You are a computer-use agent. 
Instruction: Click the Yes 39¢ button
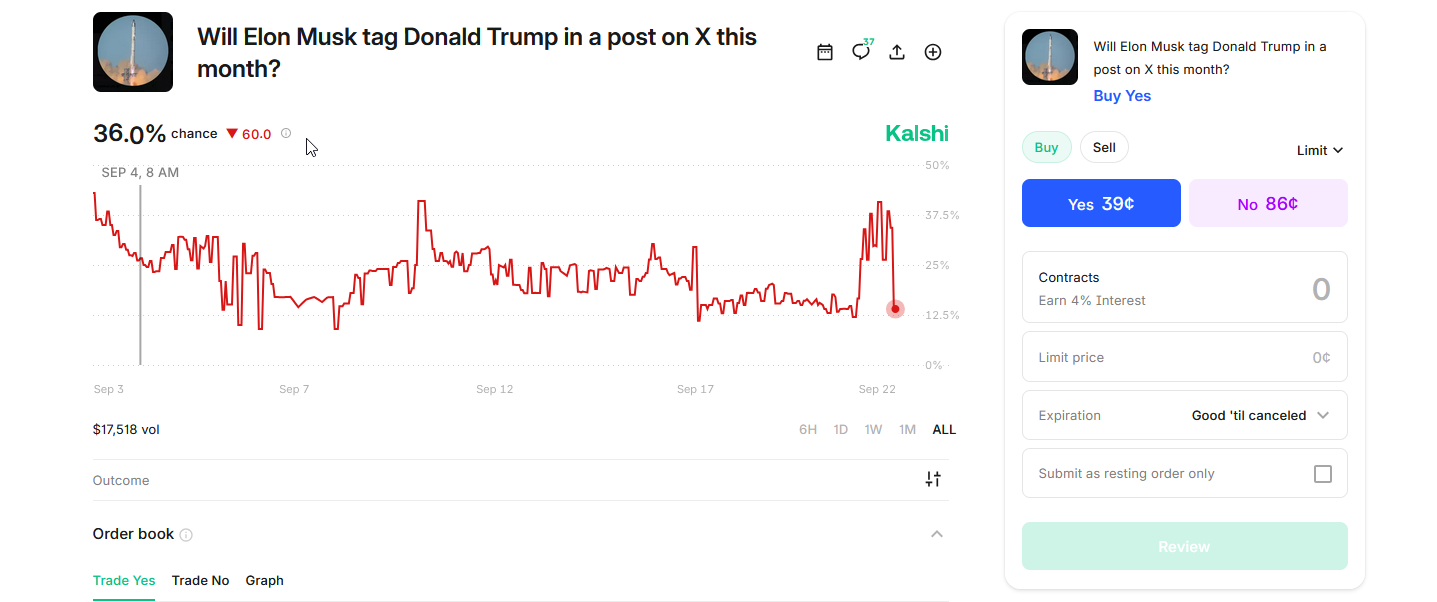point(1101,204)
